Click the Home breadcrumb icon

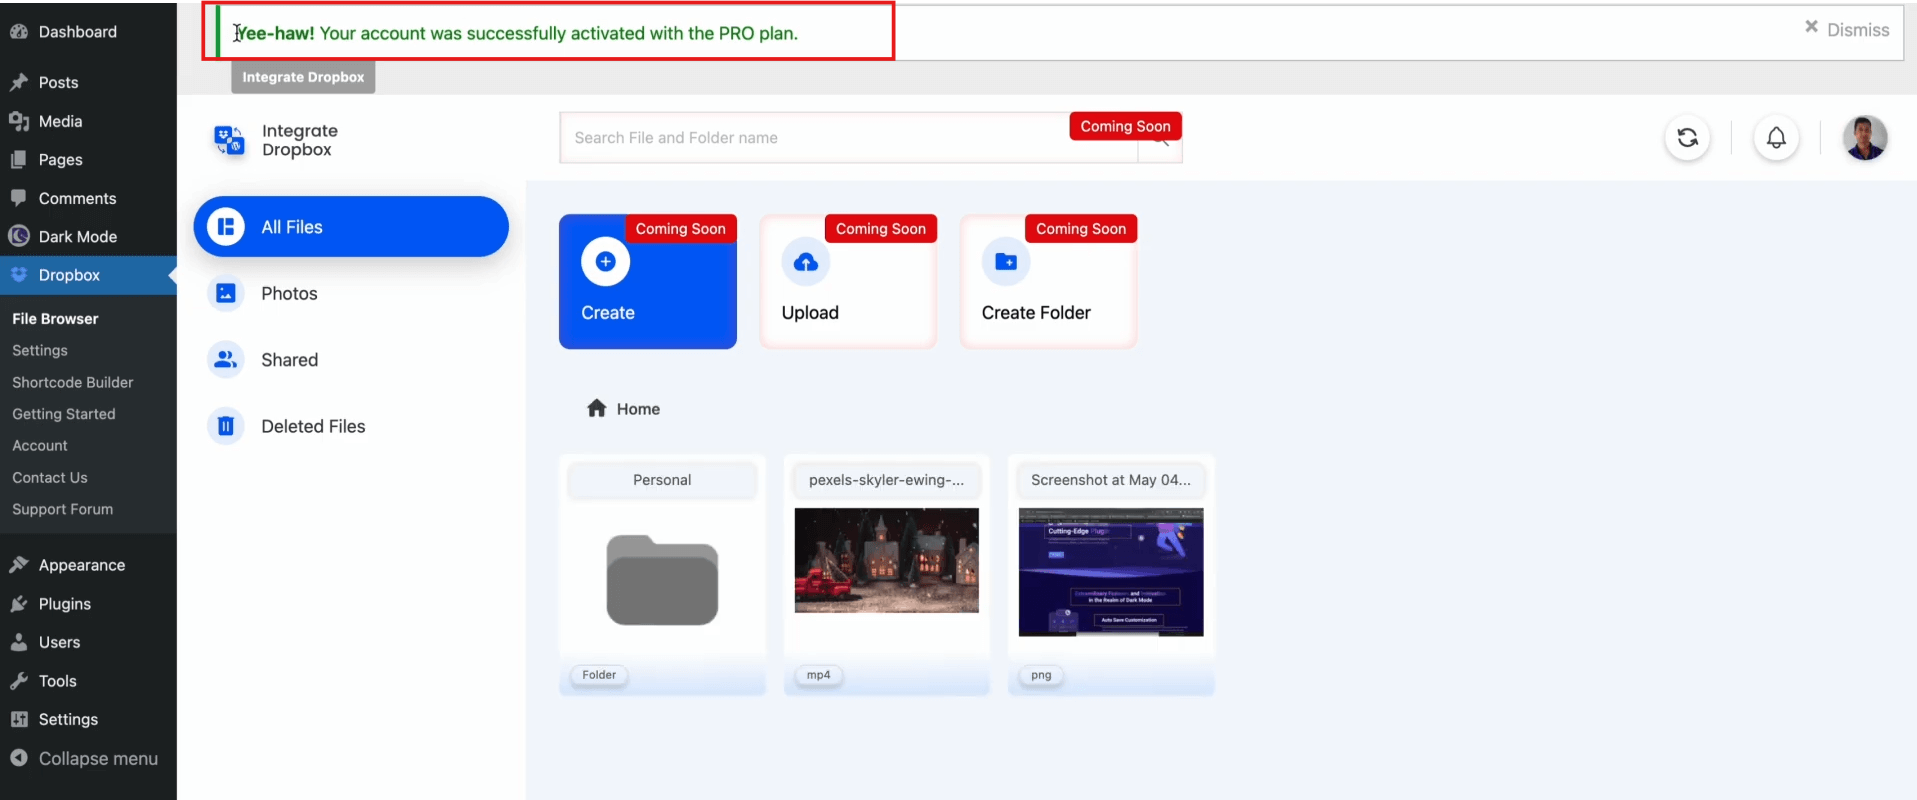597,408
